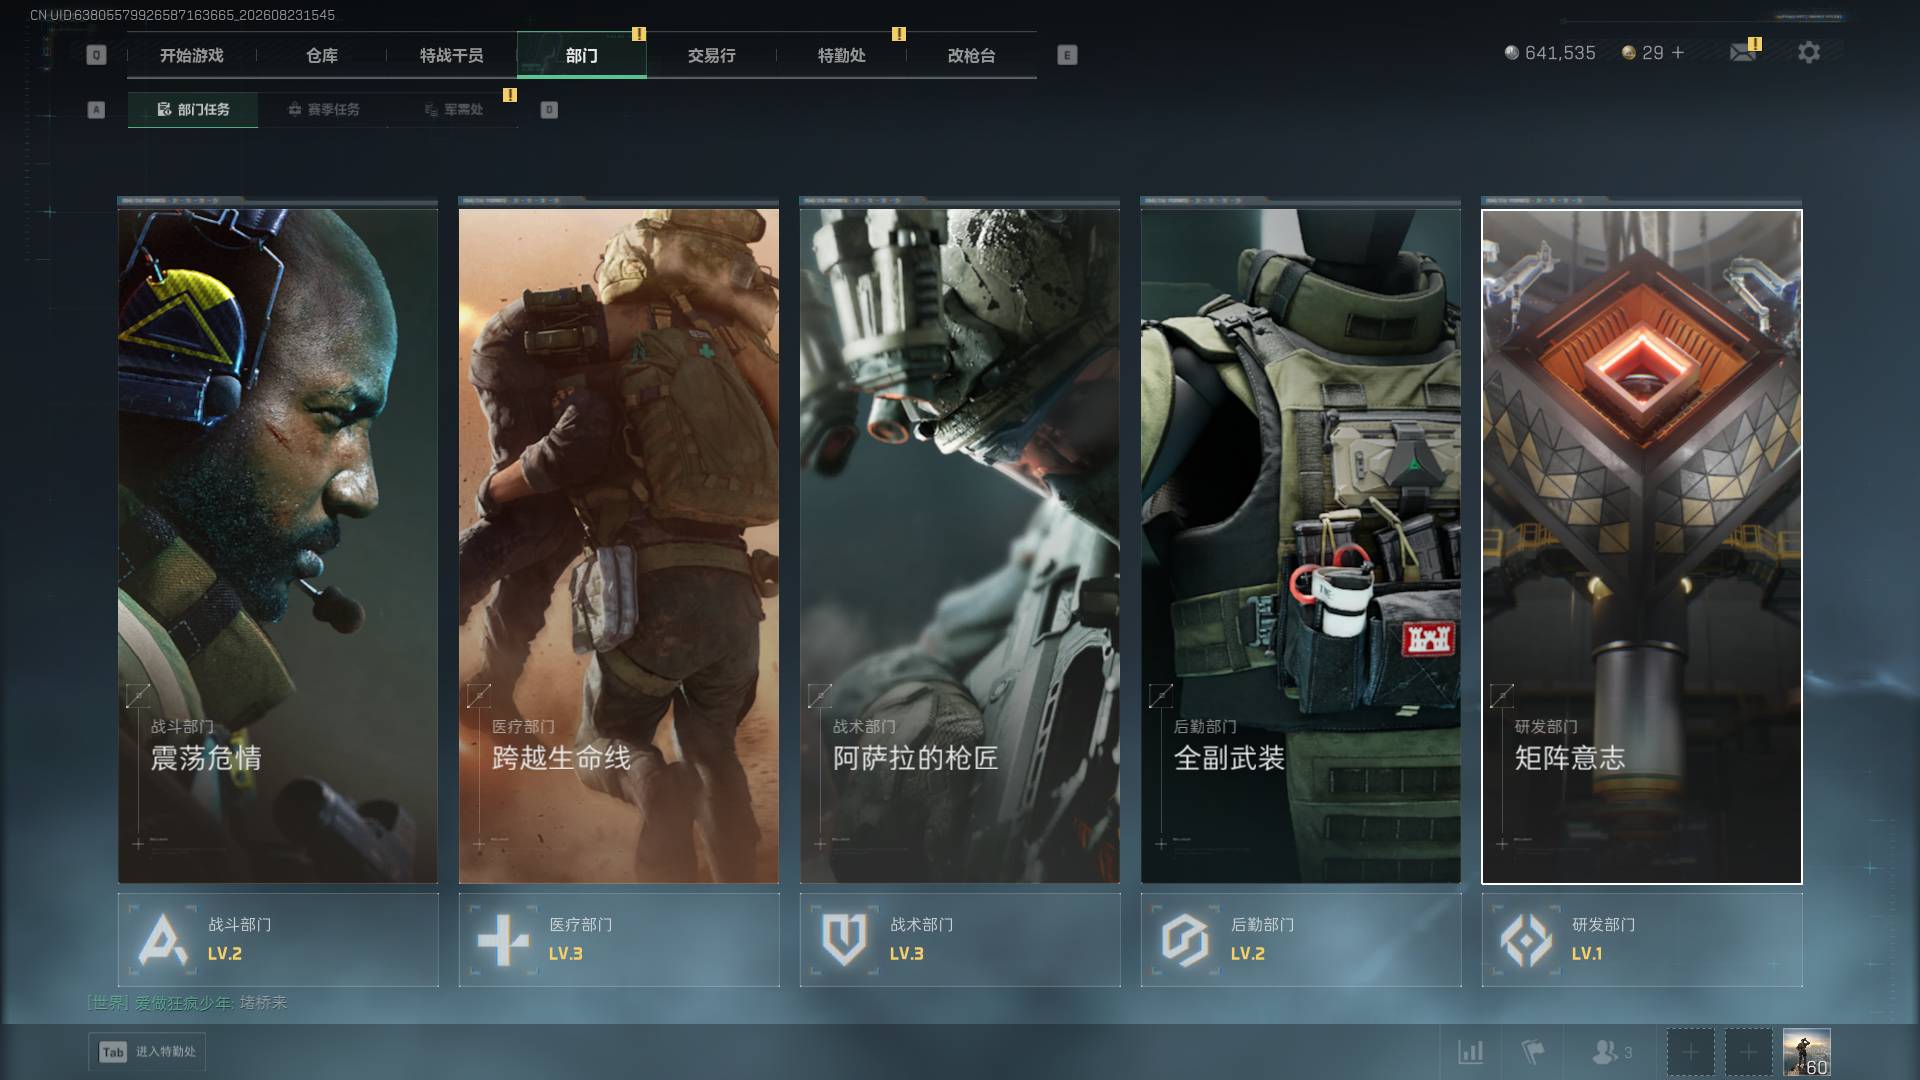Click the second empty squad slot plus
Screen dimensions: 1920x1080
tap(1748, 1052)
